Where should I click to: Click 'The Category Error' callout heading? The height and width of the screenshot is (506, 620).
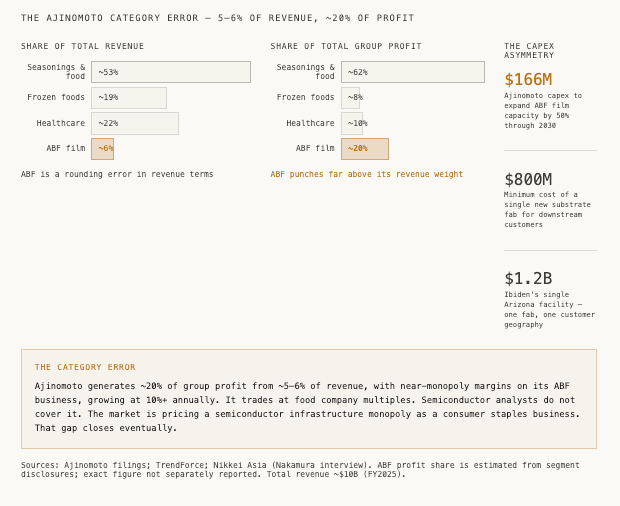click(x=85, y=367)
